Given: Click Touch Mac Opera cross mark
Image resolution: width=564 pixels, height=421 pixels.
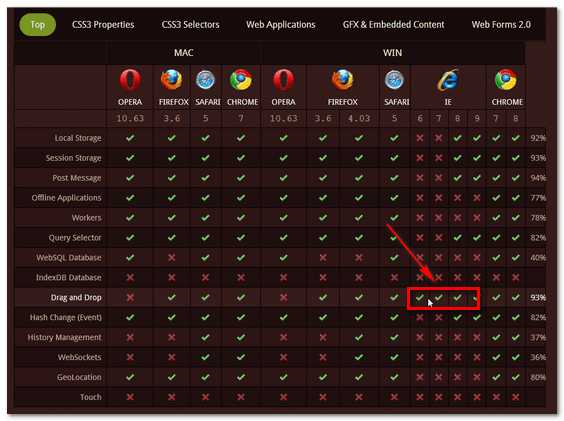Looking at the screenshot, I should point(130,397).
